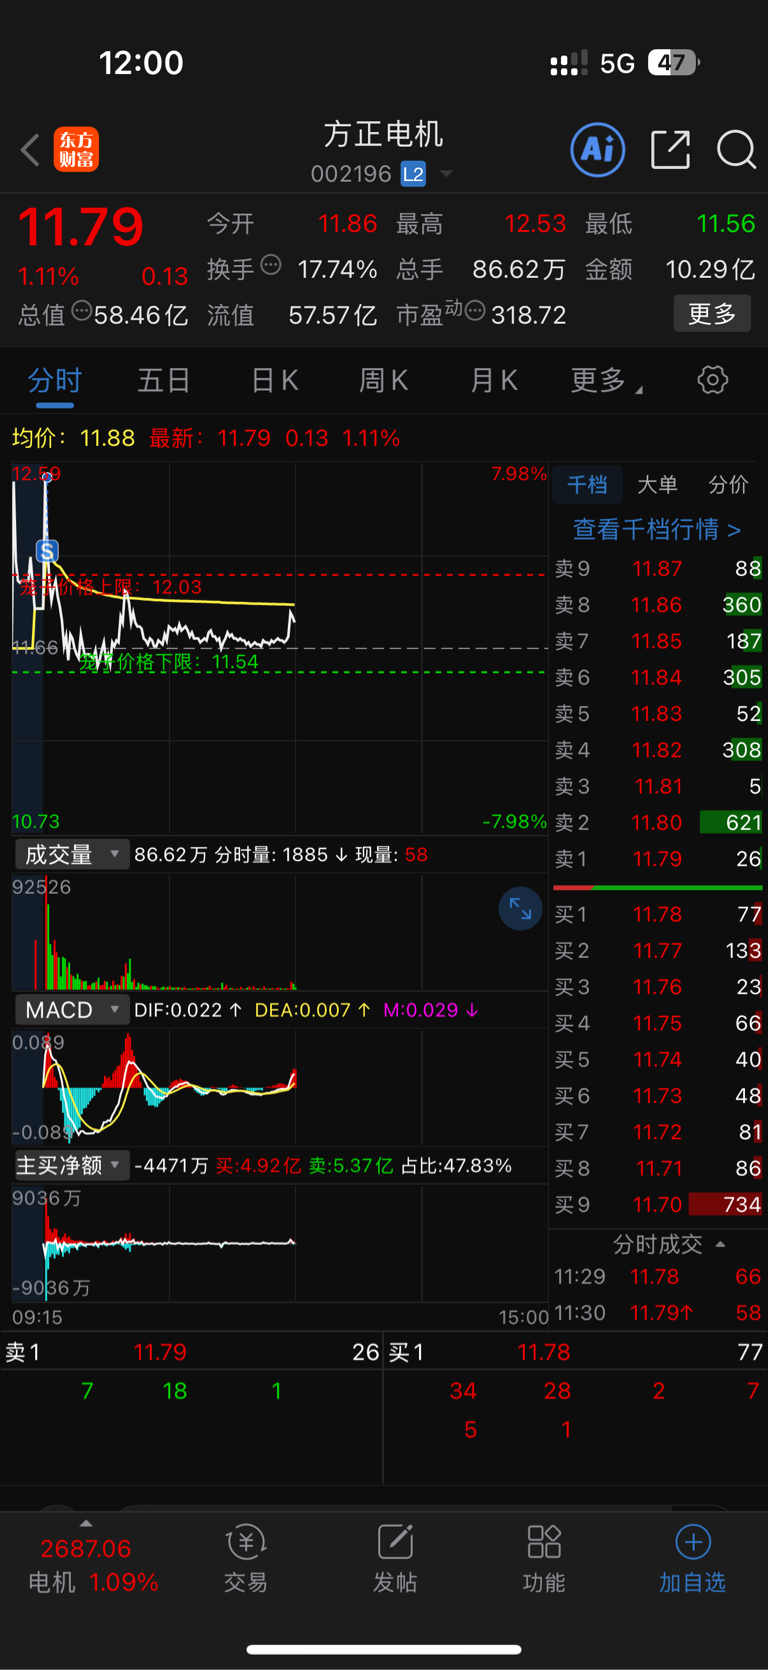This screenshot has width=768, height=1670.
Task: Tap the battery indicator in status bar
Action: click(x=674, y=63)
